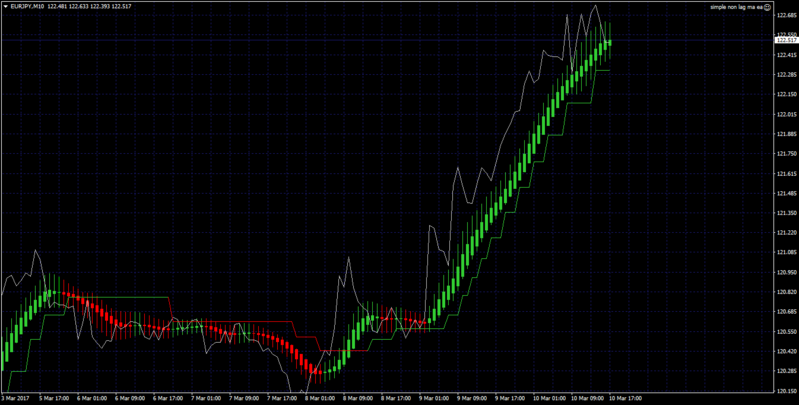Click the '9 Mar 09:00' time label
Screen dimensions: 799x405
(473, 398)
